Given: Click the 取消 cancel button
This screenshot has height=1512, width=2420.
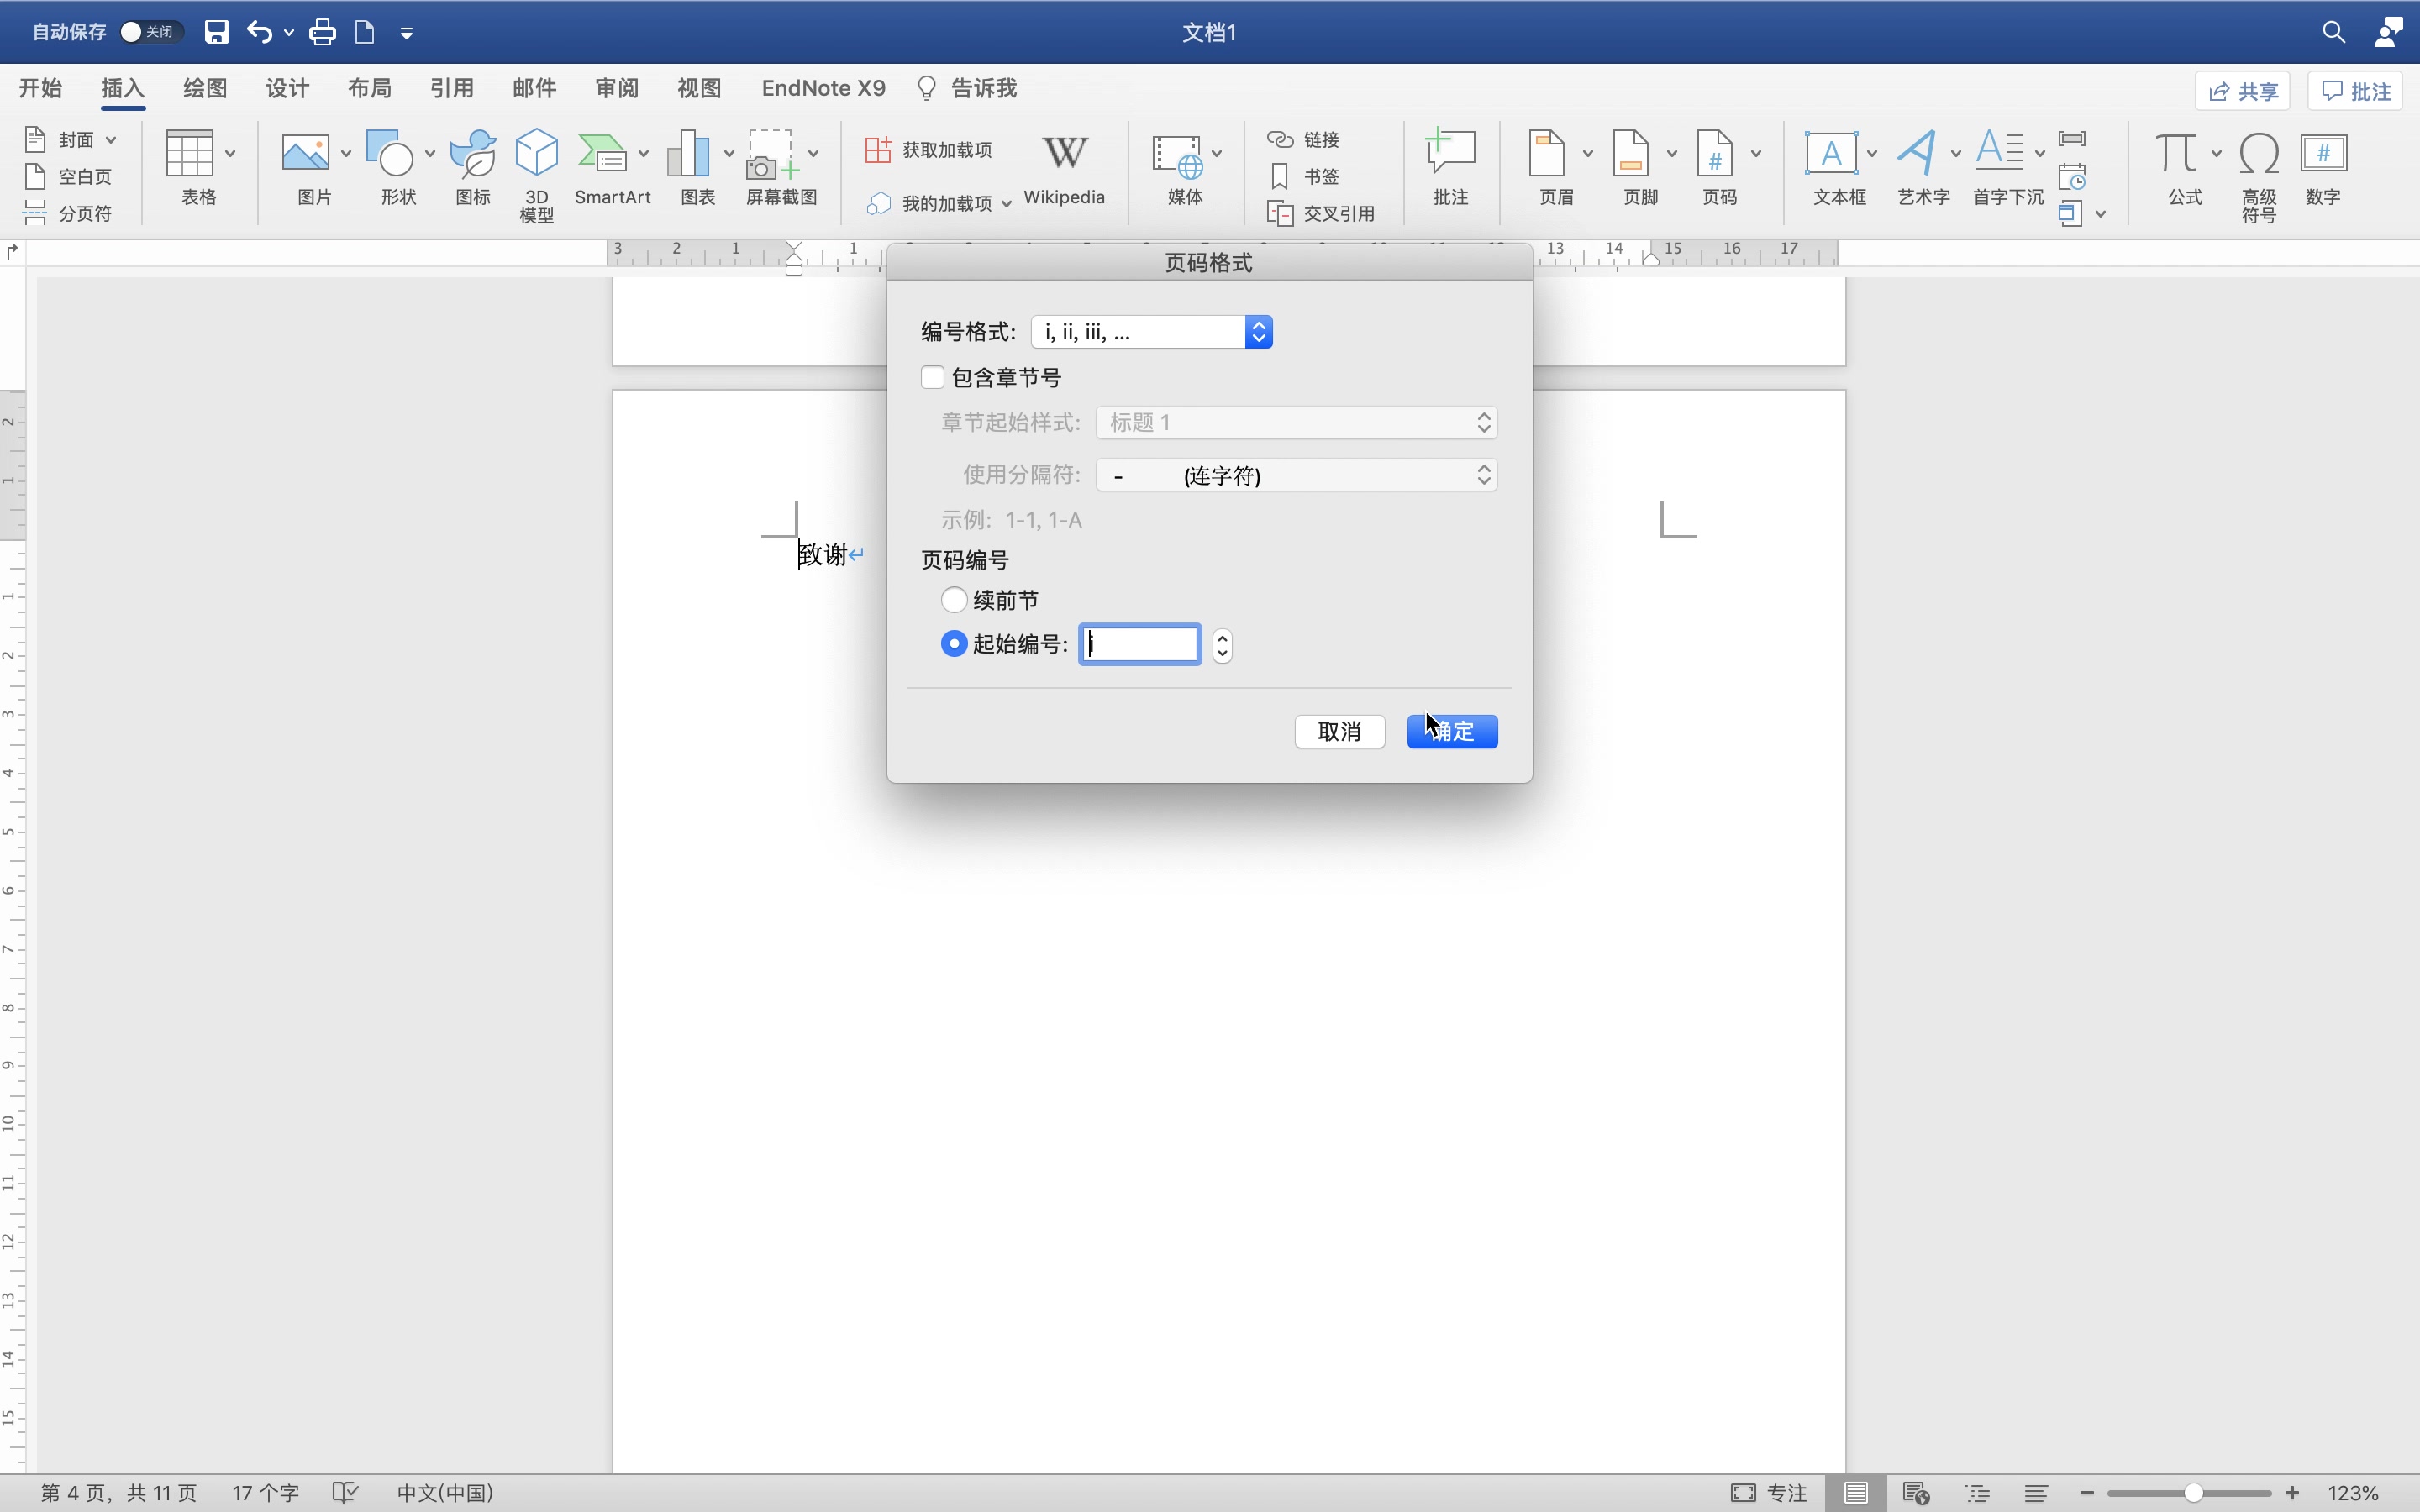Looking at the screenshot, I should [1339, 731].
